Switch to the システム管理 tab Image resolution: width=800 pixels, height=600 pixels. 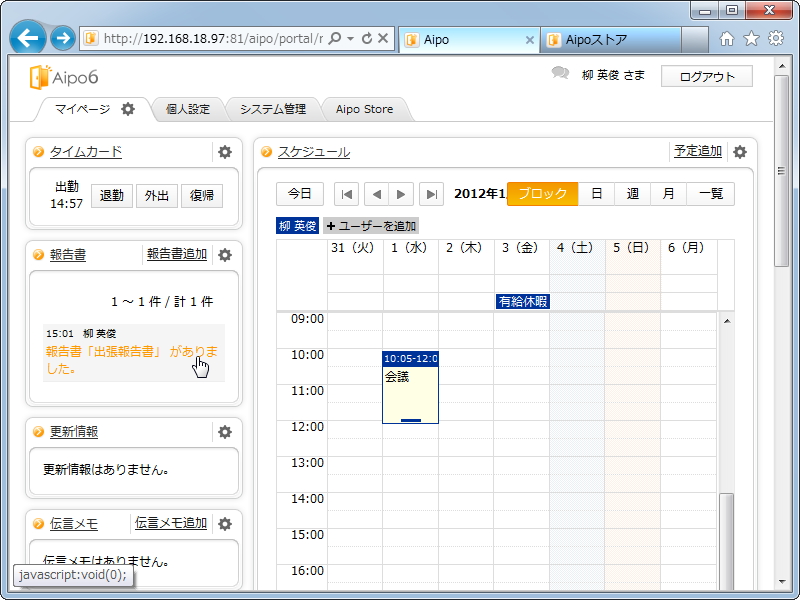tap(273, 110)
